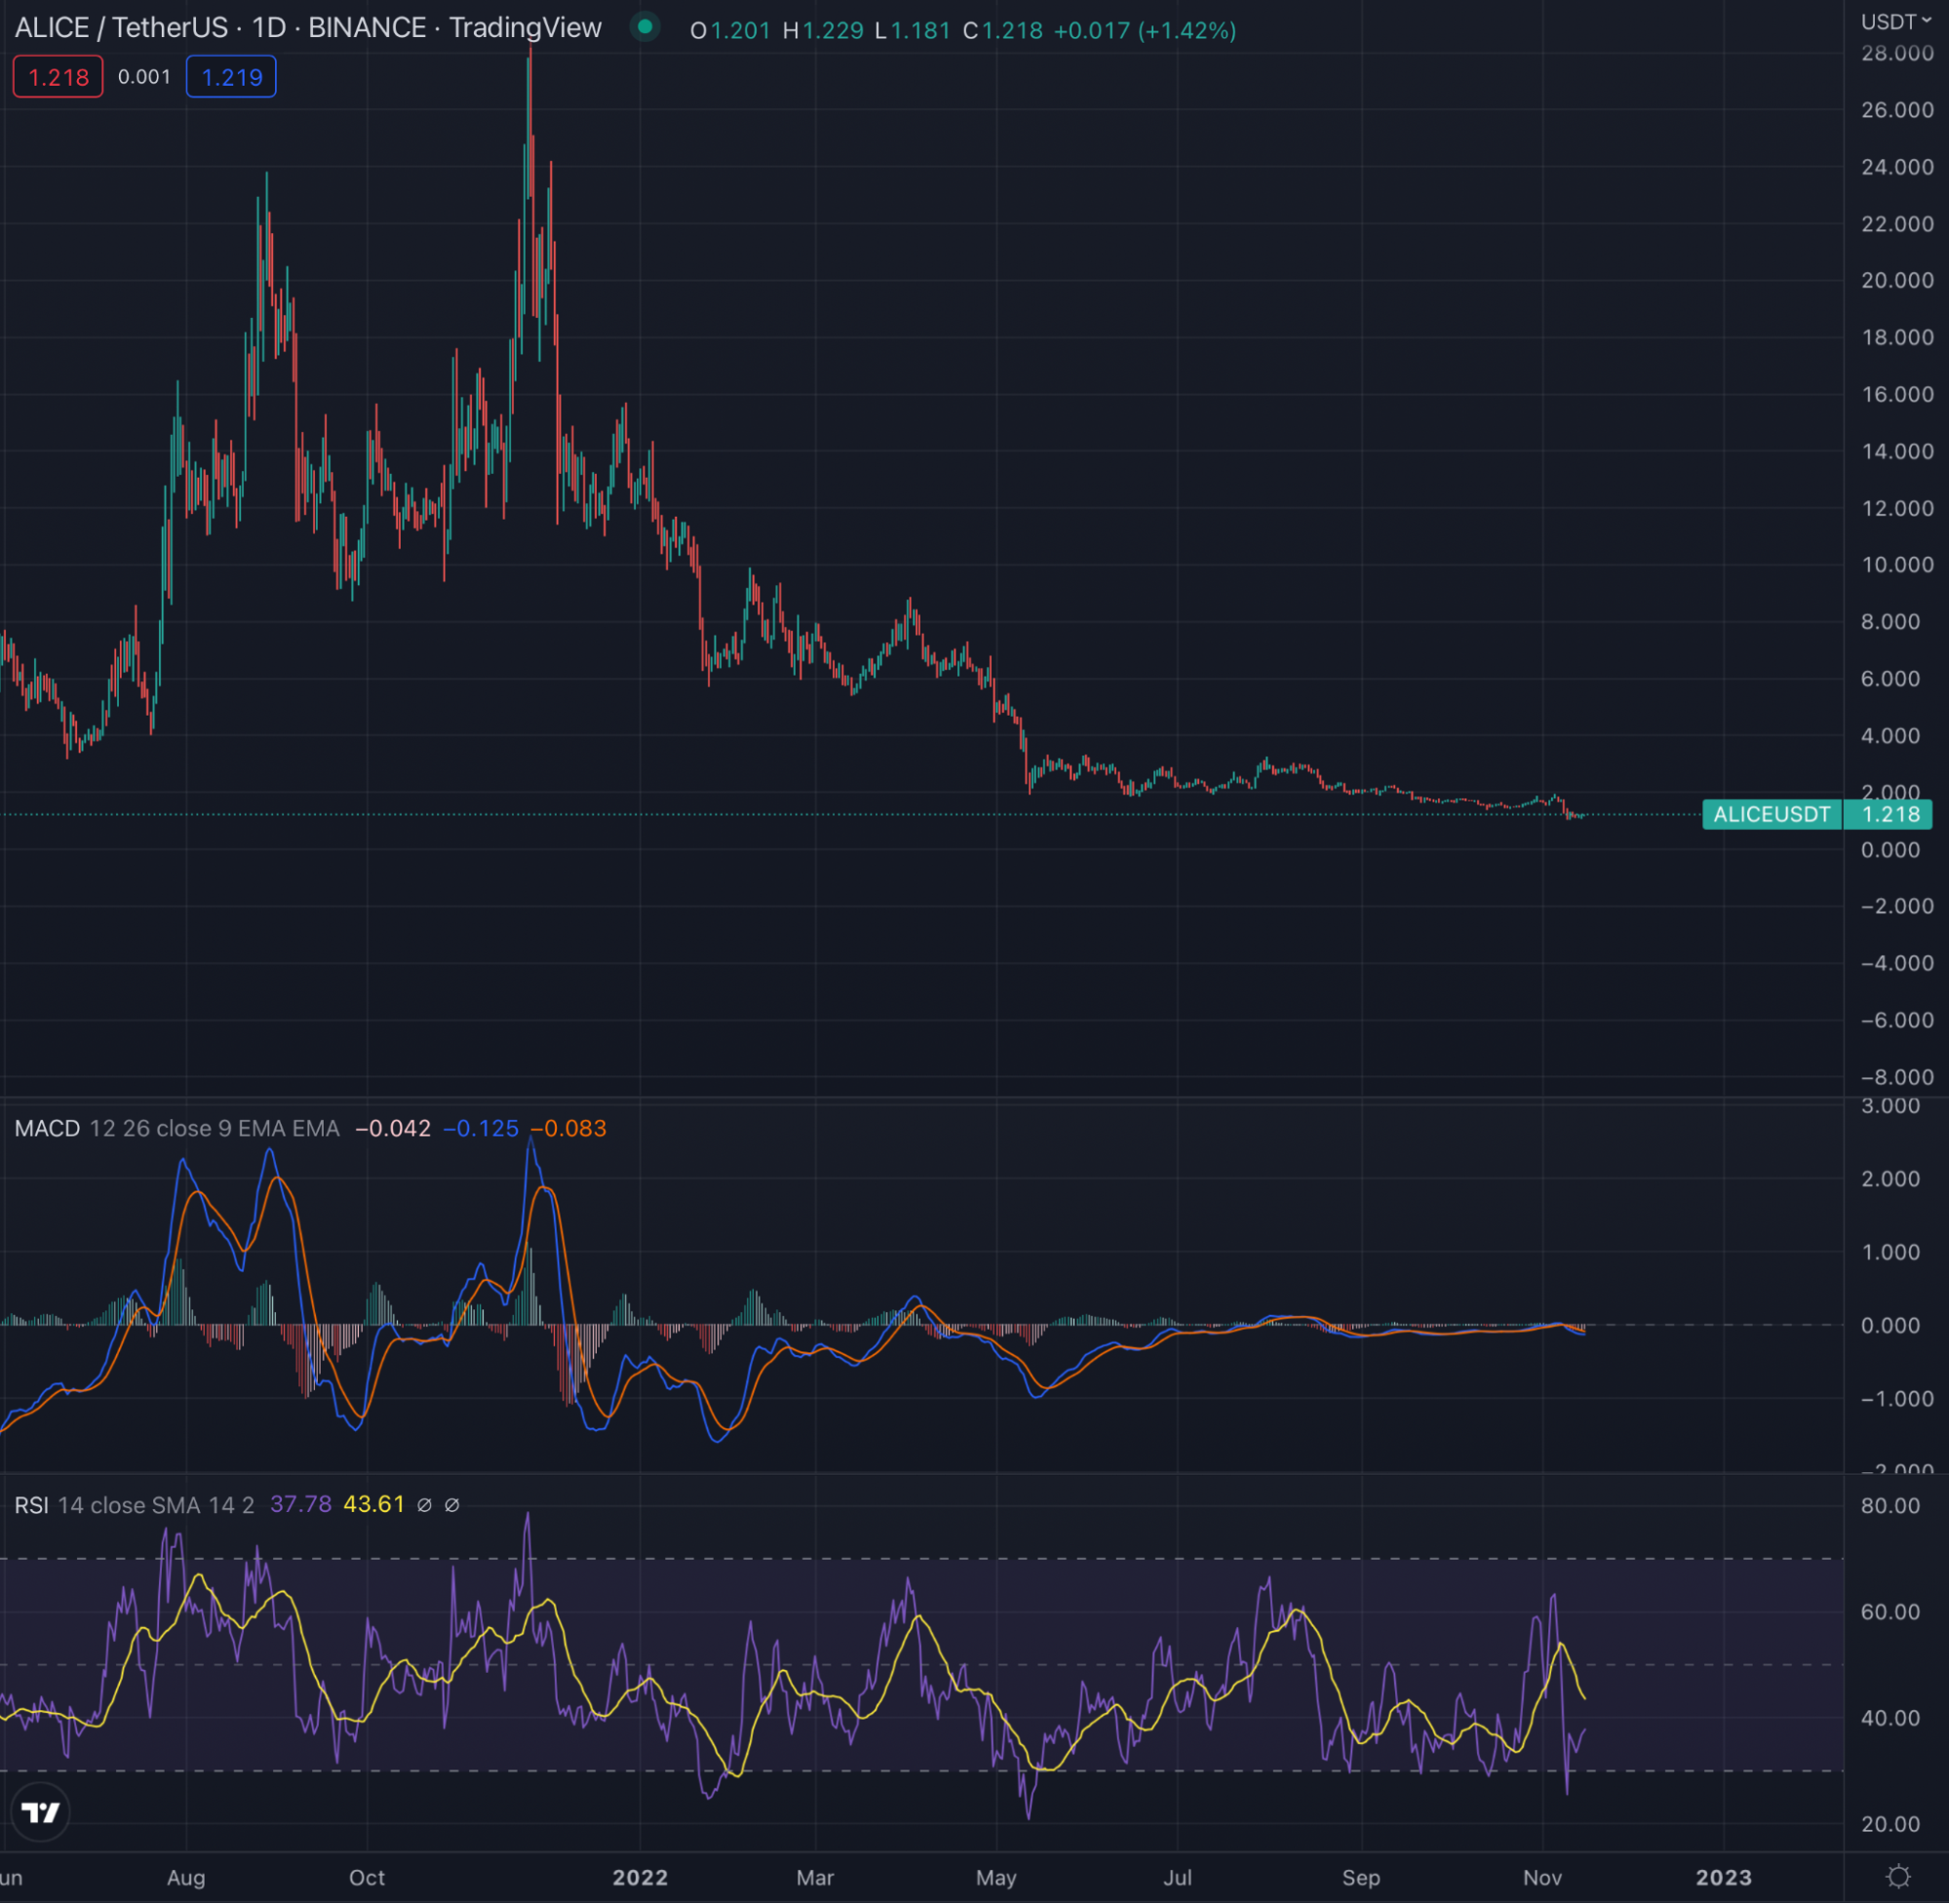
Task: Click the 80.00 RSI axis label
Action: [x=1890, y=1506]
